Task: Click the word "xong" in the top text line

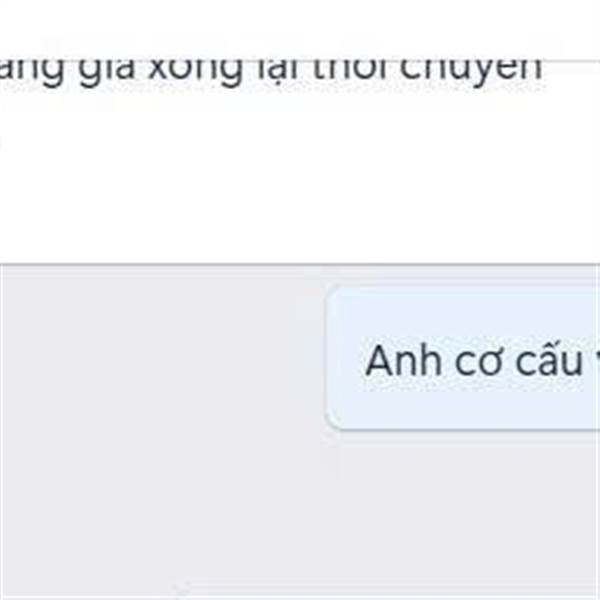Action: pyautogui.click(x=195, y=73)
